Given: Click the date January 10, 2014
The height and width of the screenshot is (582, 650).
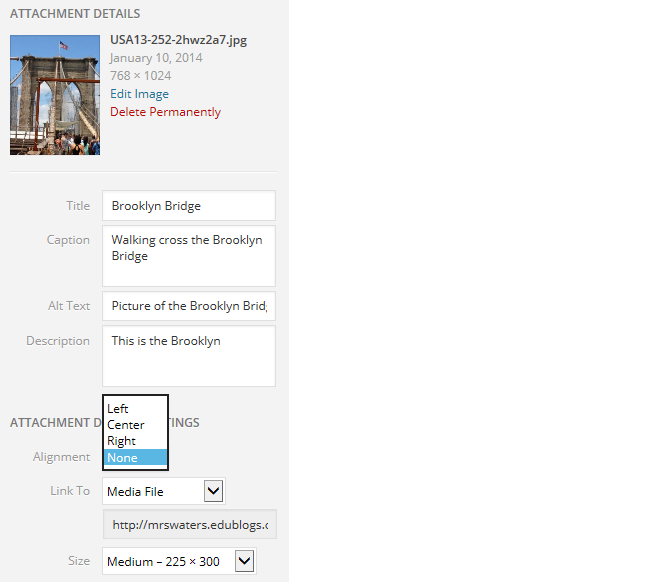Looking at the screenshot, I should 156,58.
